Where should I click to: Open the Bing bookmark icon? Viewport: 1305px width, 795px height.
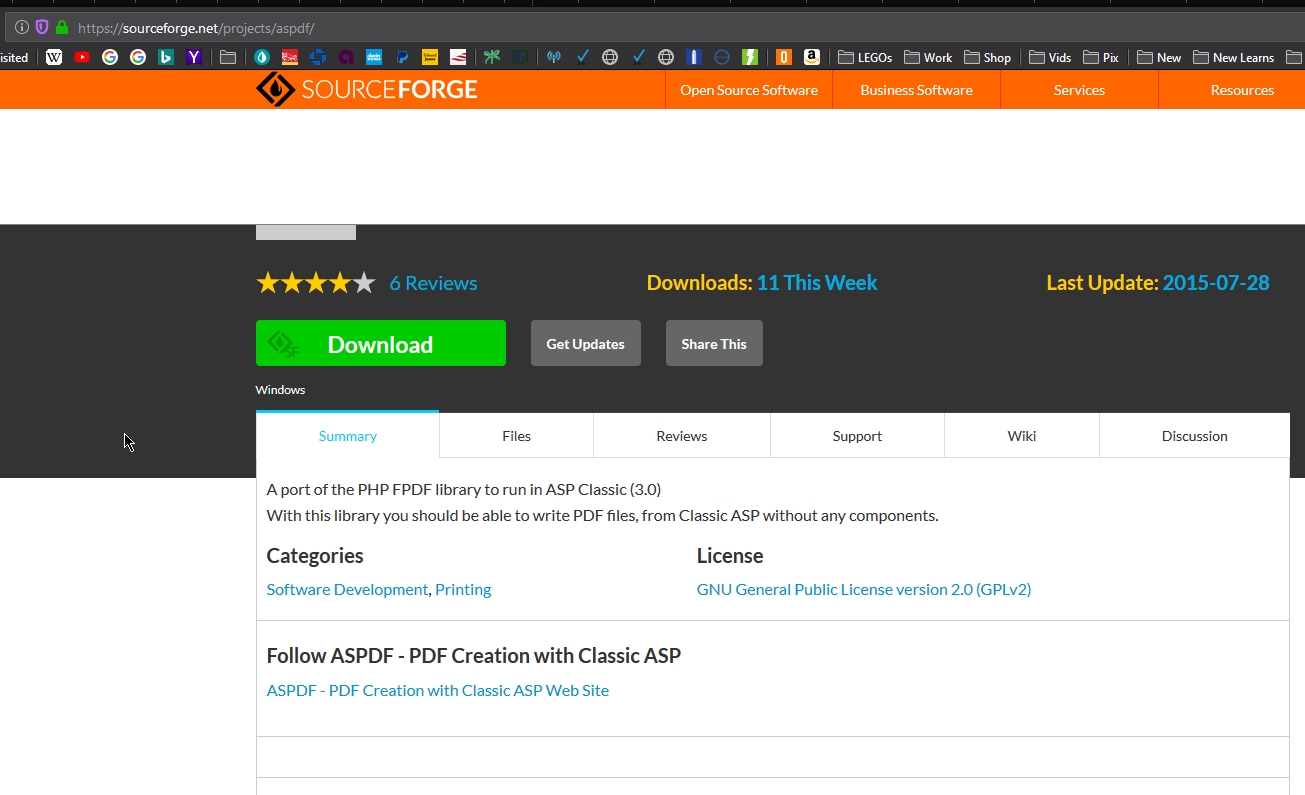[x=166, y=57]
